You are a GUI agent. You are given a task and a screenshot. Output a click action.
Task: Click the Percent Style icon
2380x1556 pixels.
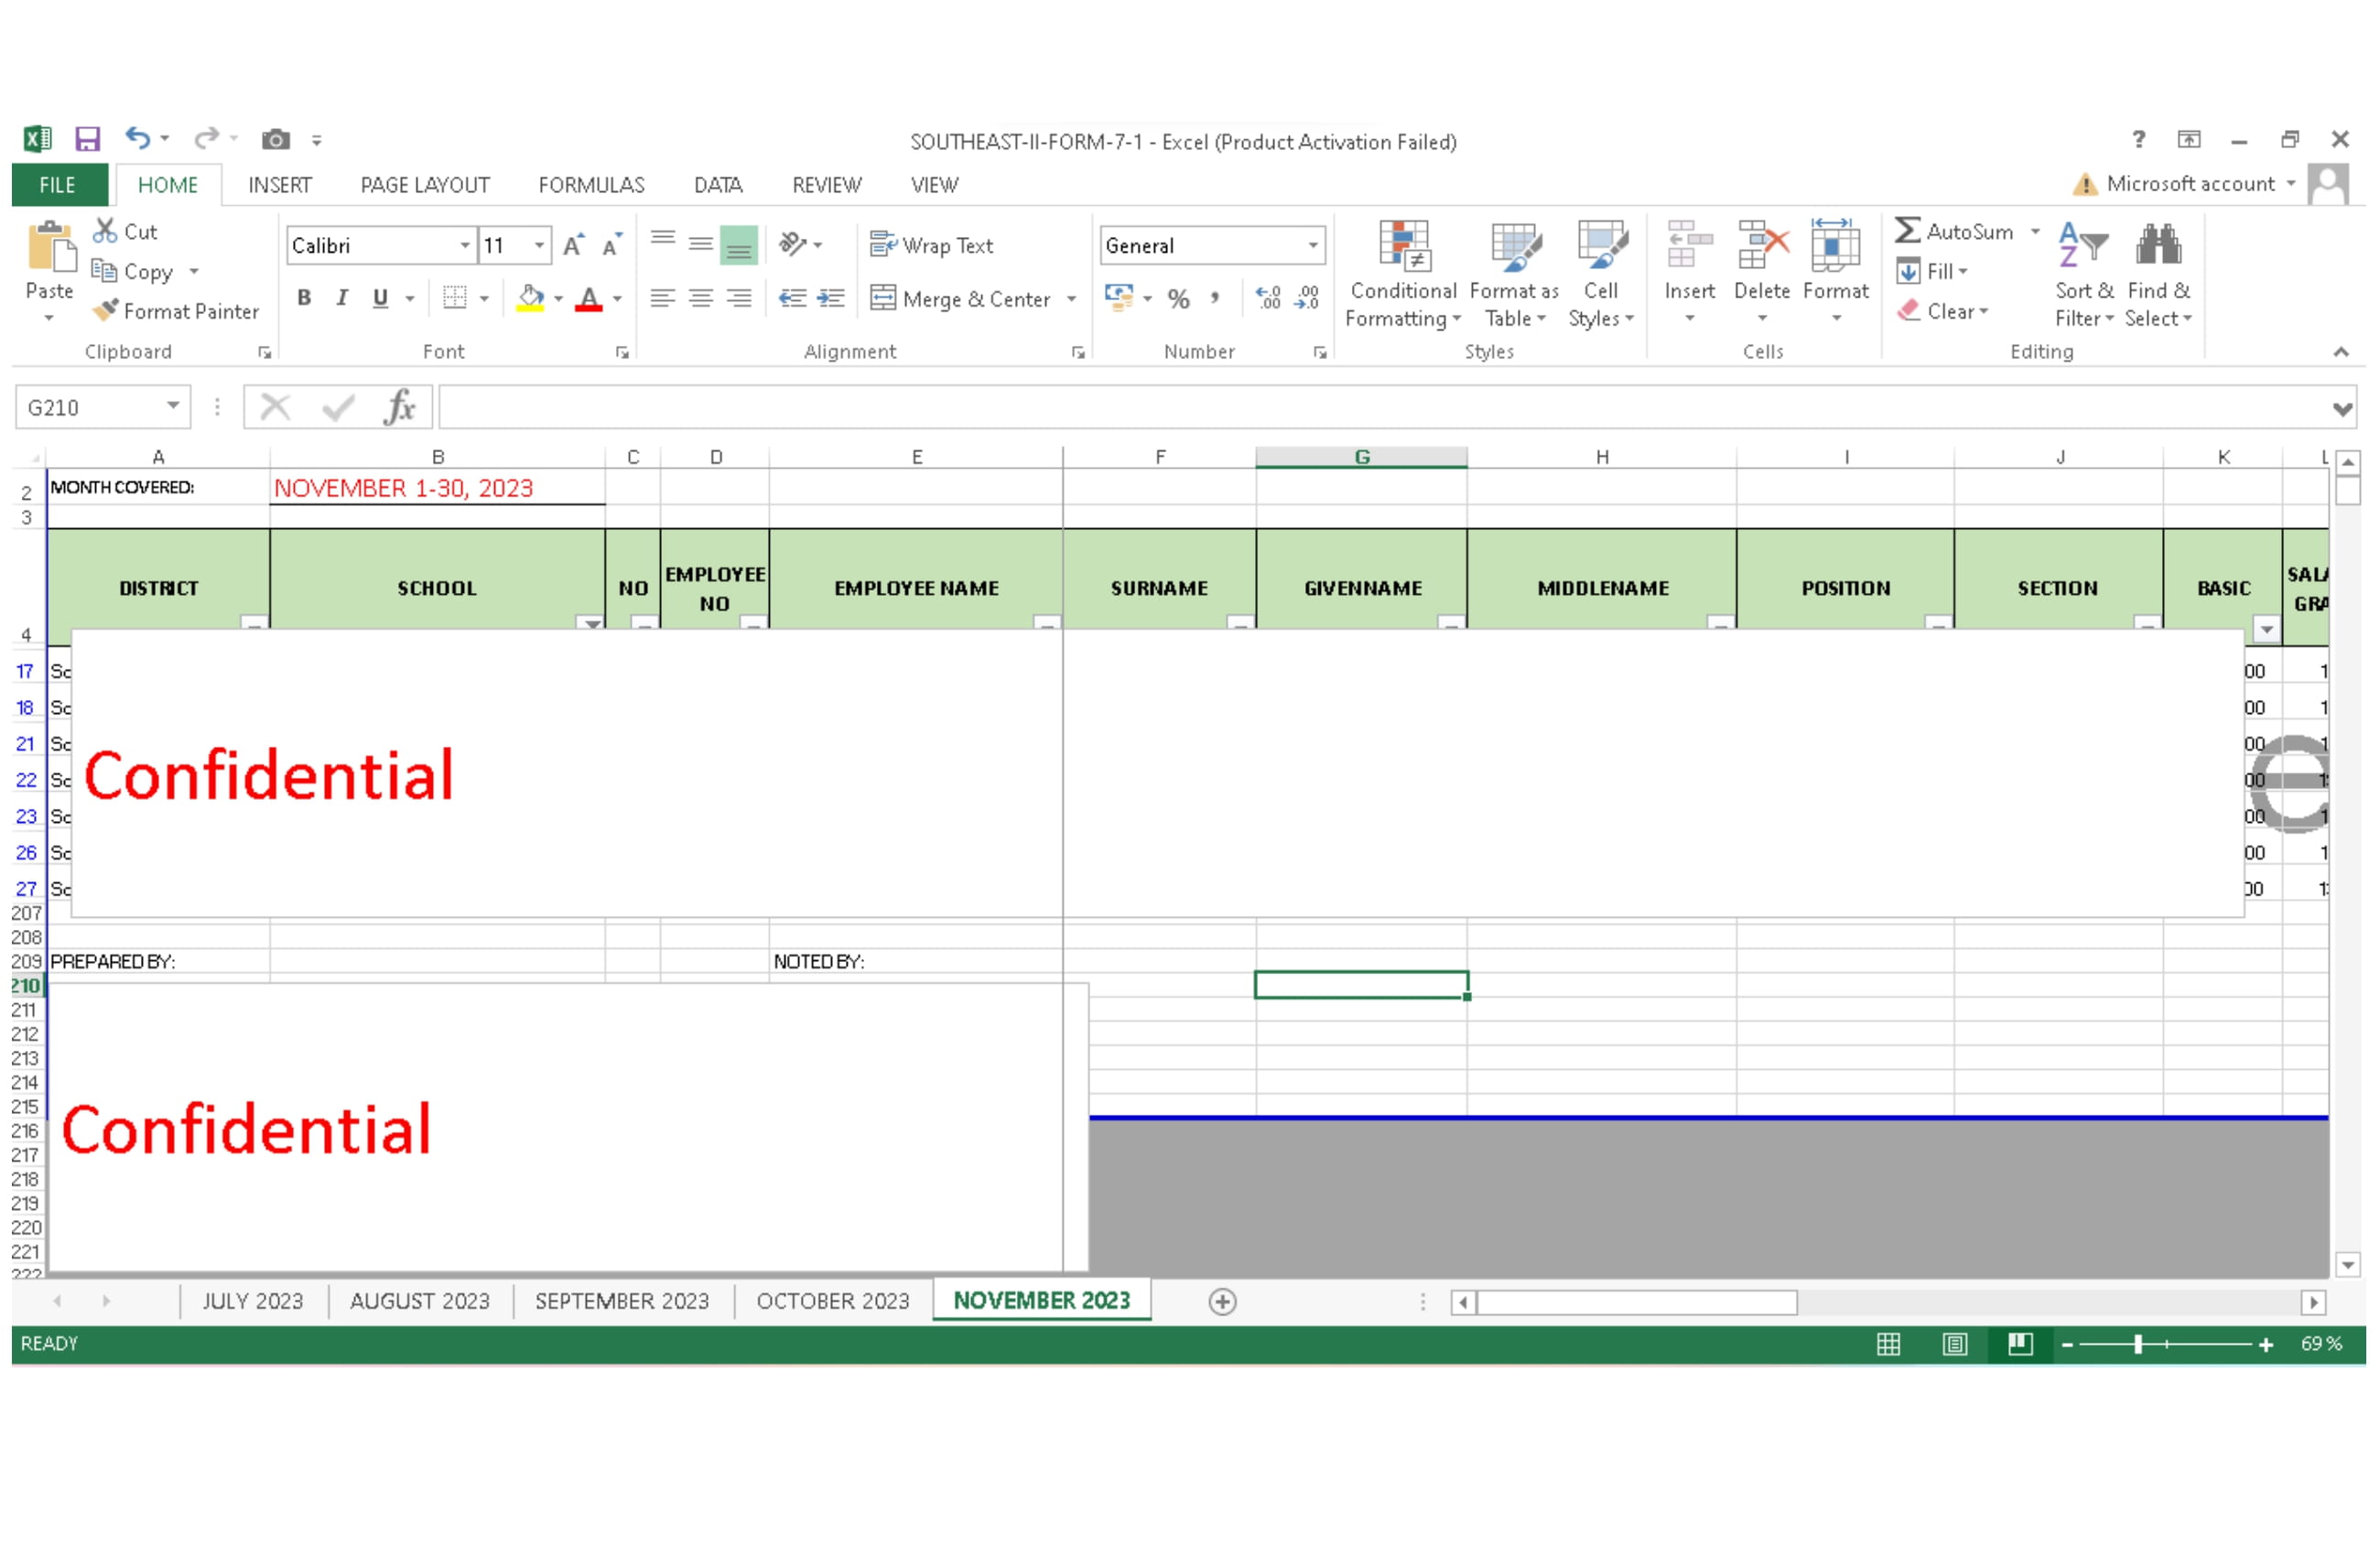1179,298
